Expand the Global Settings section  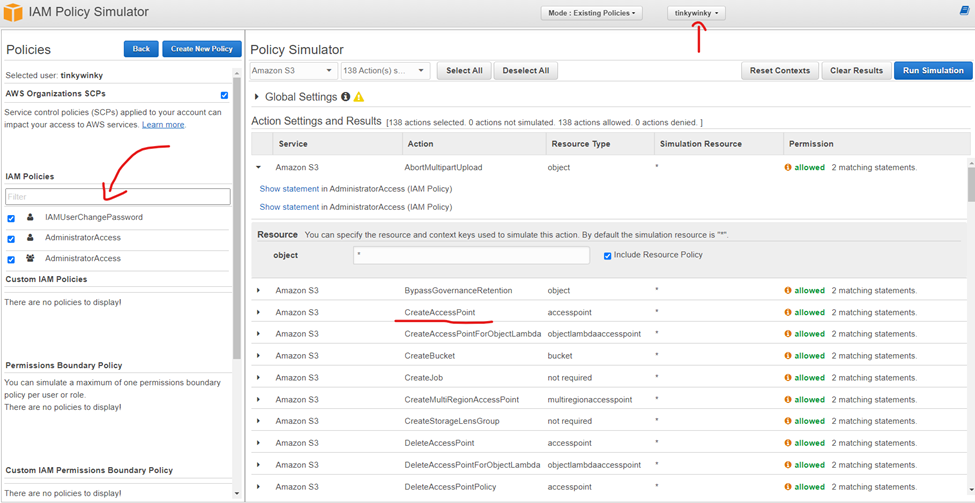[x=257, y=97]
